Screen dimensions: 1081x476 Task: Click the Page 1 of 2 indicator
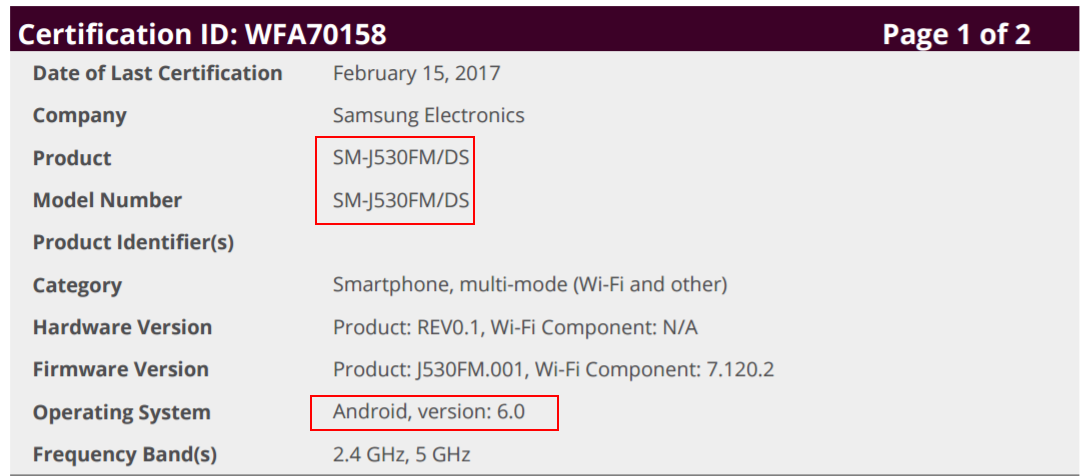tap(955, 35)
